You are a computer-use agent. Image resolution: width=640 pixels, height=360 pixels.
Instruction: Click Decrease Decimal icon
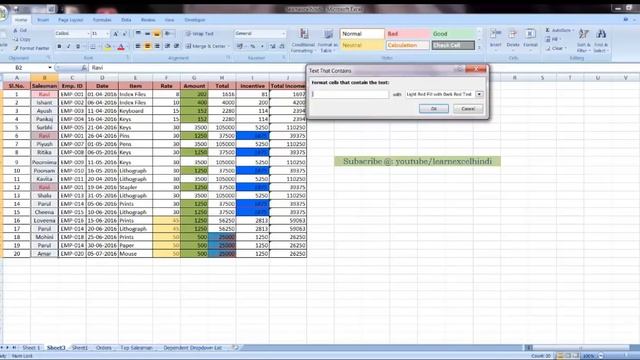[282, 47]
